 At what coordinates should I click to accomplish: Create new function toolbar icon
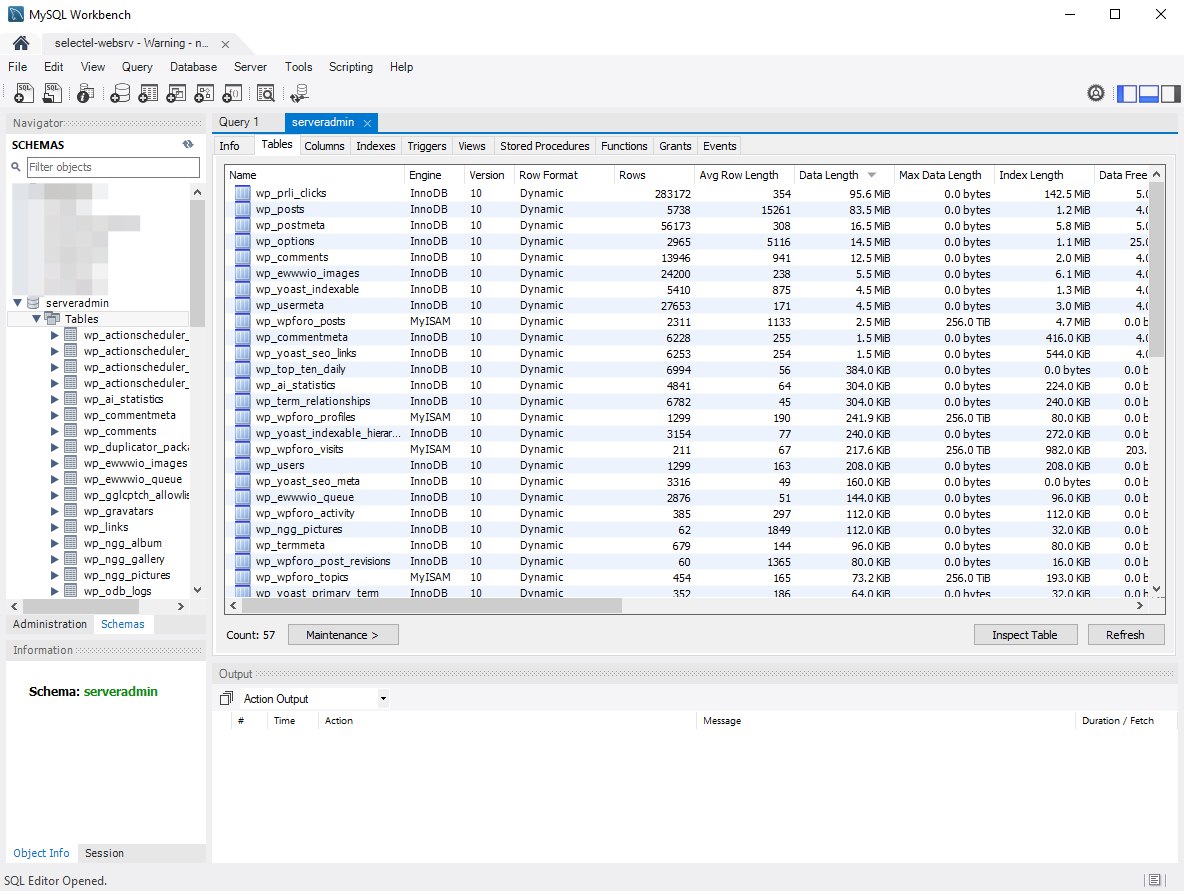pyautogui.click(x=232, y=94)
